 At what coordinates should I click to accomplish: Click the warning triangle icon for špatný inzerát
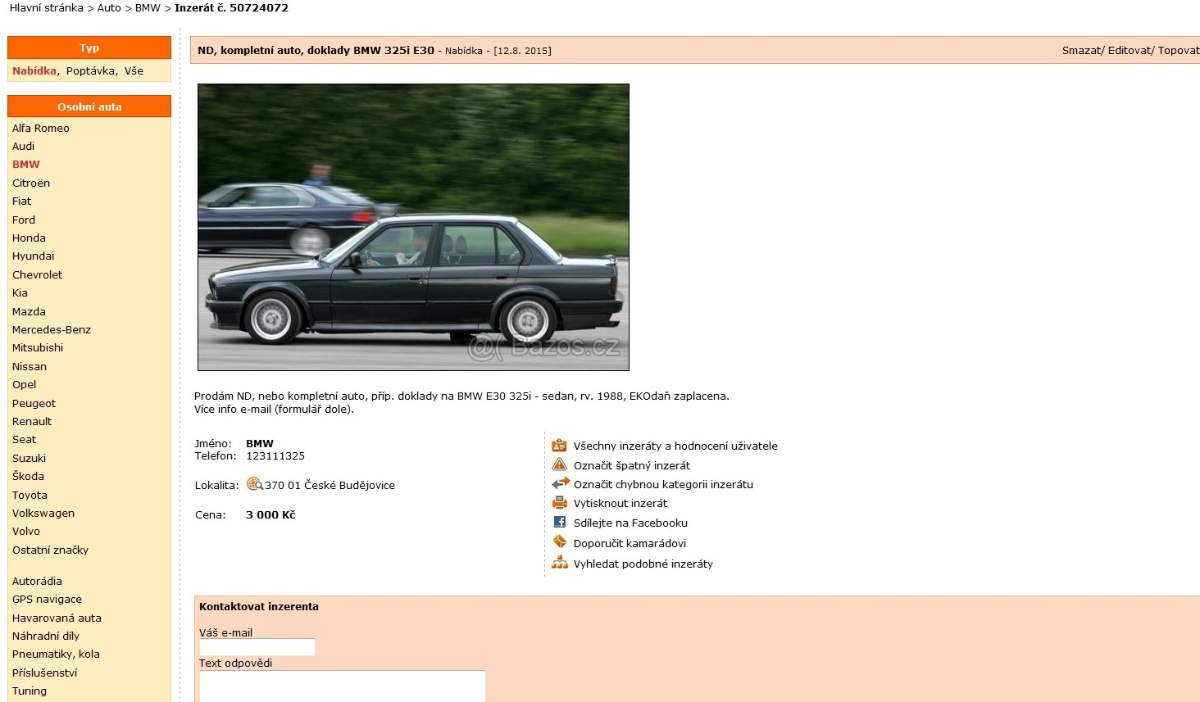pos(559,465)
